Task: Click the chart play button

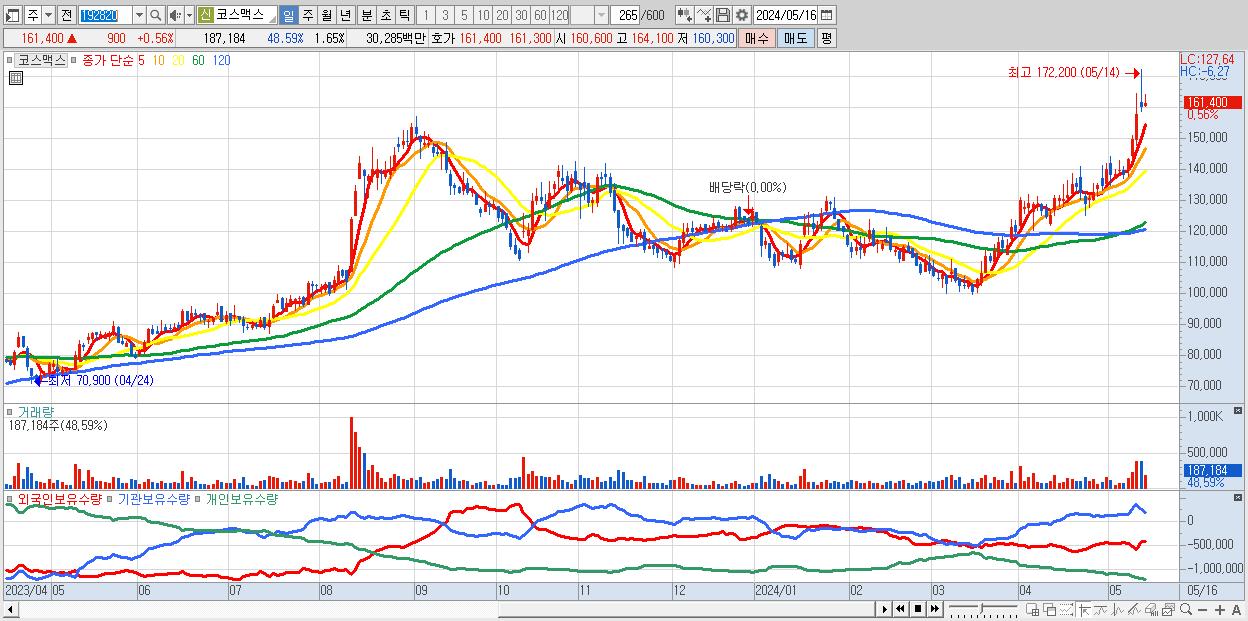Action: [884, 609]
